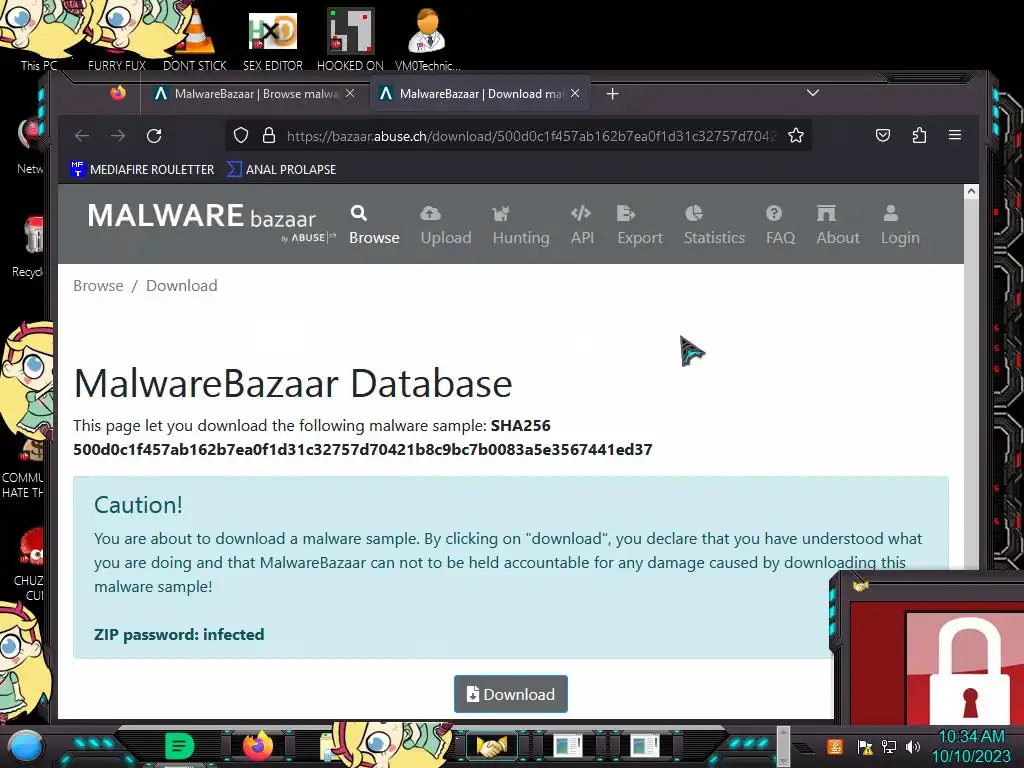Click the forward navigation arrow
The image size is (1024, 768).
pyautogui.click(x=118, y=136)
